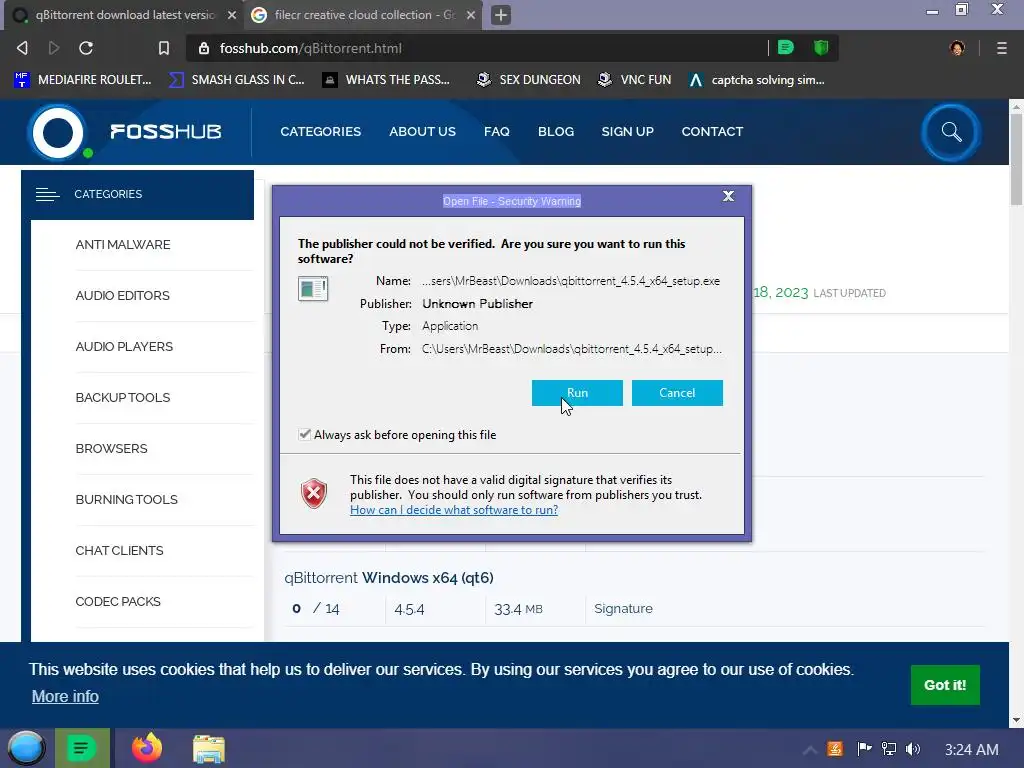This screenshot has width=1024, height=768.
Task: Click the scrollbar down arrow
Action: 1016,720
